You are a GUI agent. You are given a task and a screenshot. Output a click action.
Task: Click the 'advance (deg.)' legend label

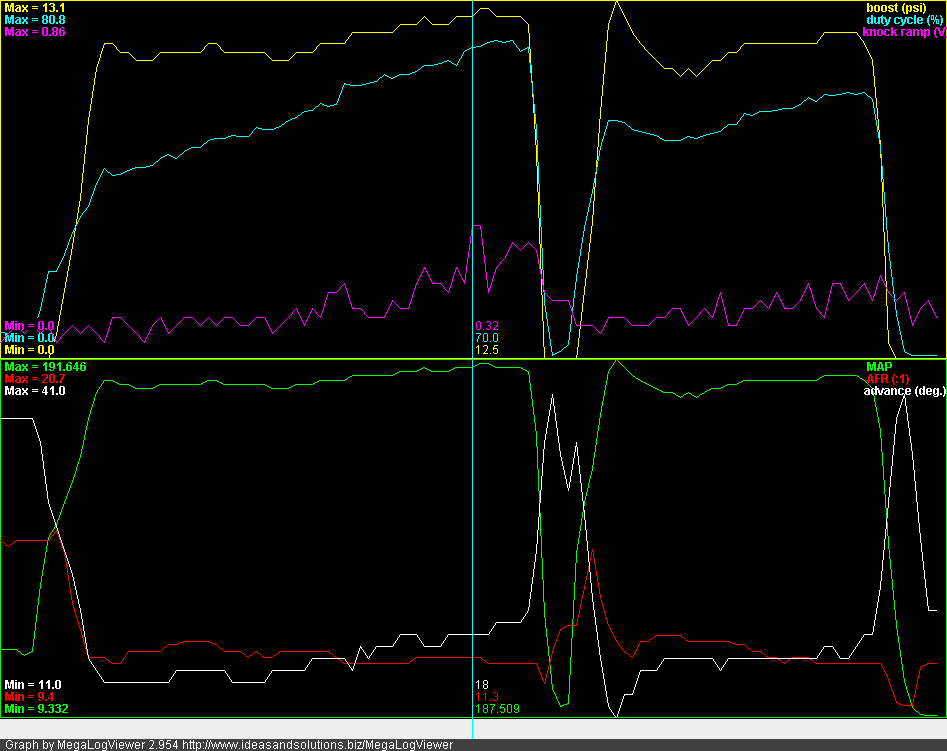click(x=904, y=391)
